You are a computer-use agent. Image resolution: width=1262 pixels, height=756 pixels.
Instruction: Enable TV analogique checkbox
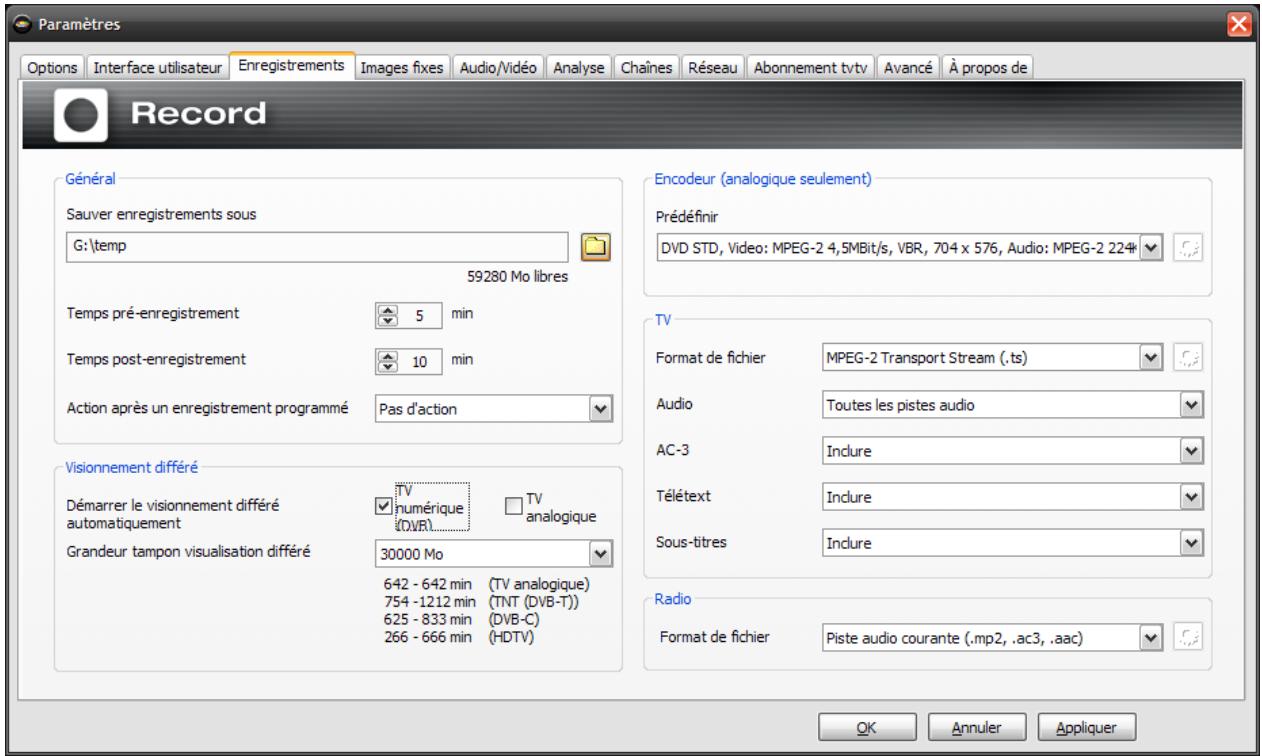coord(514,506)
